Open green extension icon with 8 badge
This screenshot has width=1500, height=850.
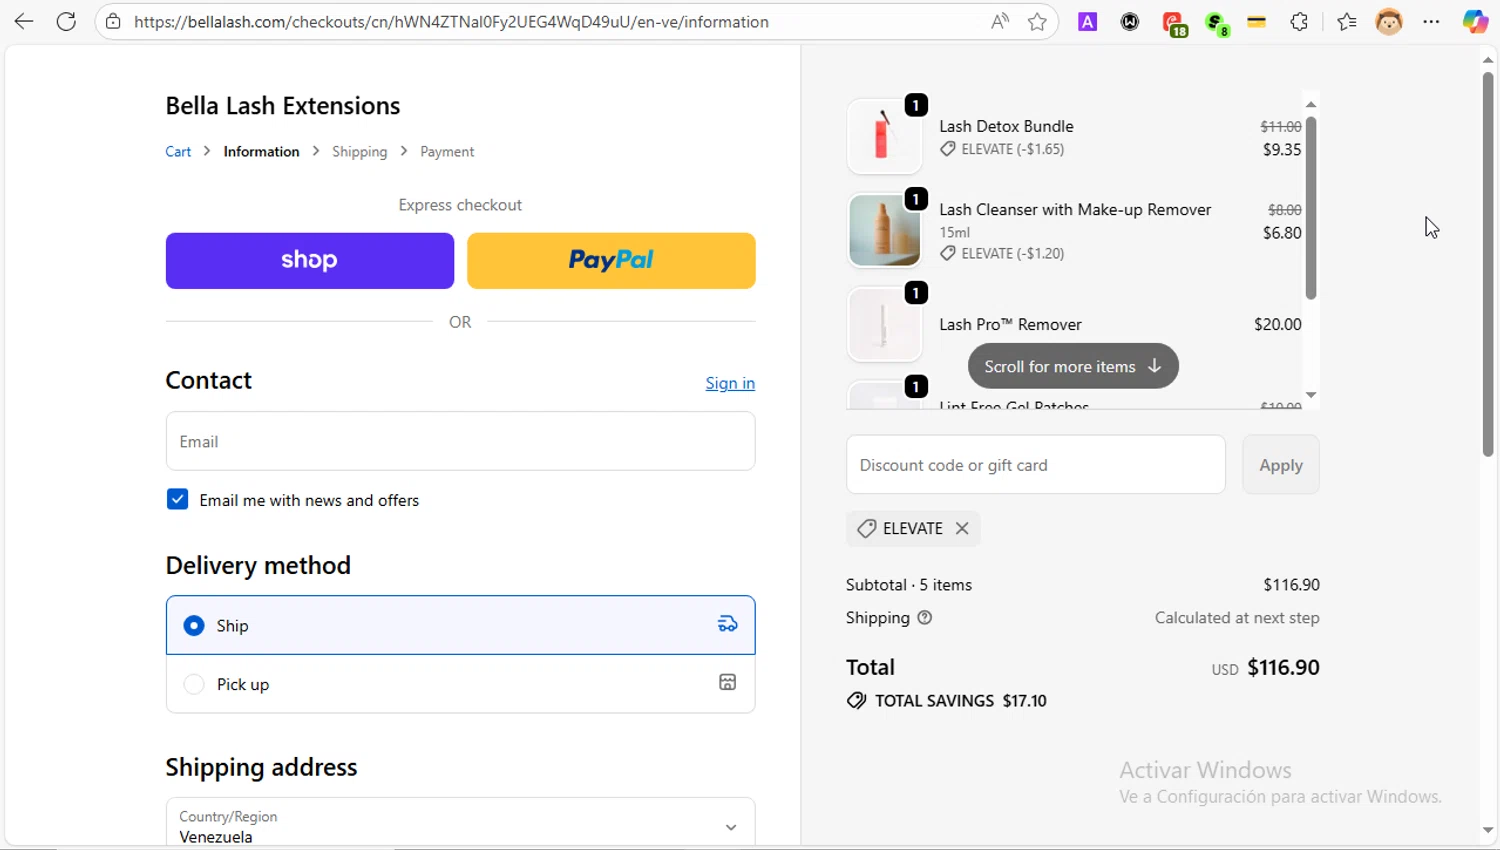[1217, 23]
